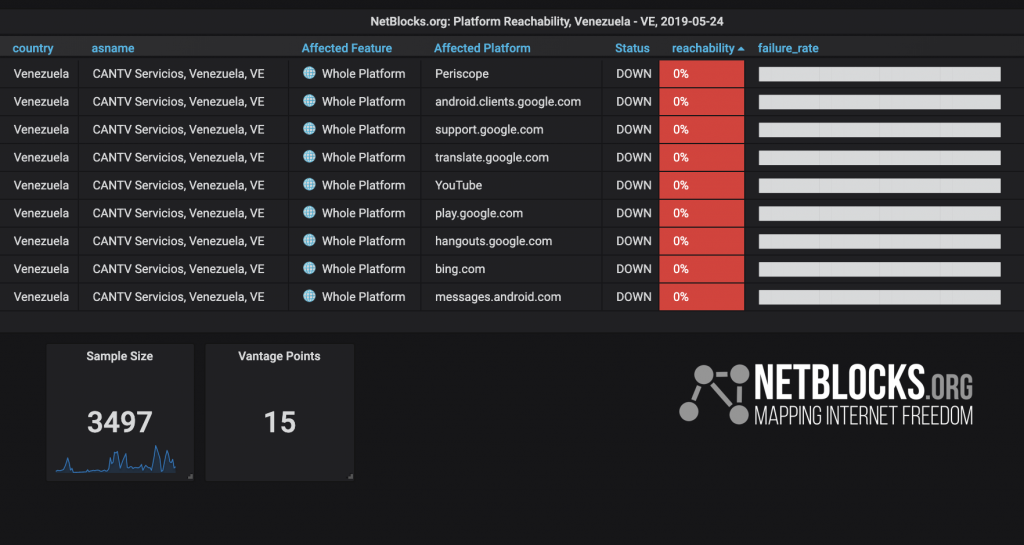Click the 0% reachability cell for Periscope
Viewport: 1024px width, 545px height.
click(x=701, y=74)
